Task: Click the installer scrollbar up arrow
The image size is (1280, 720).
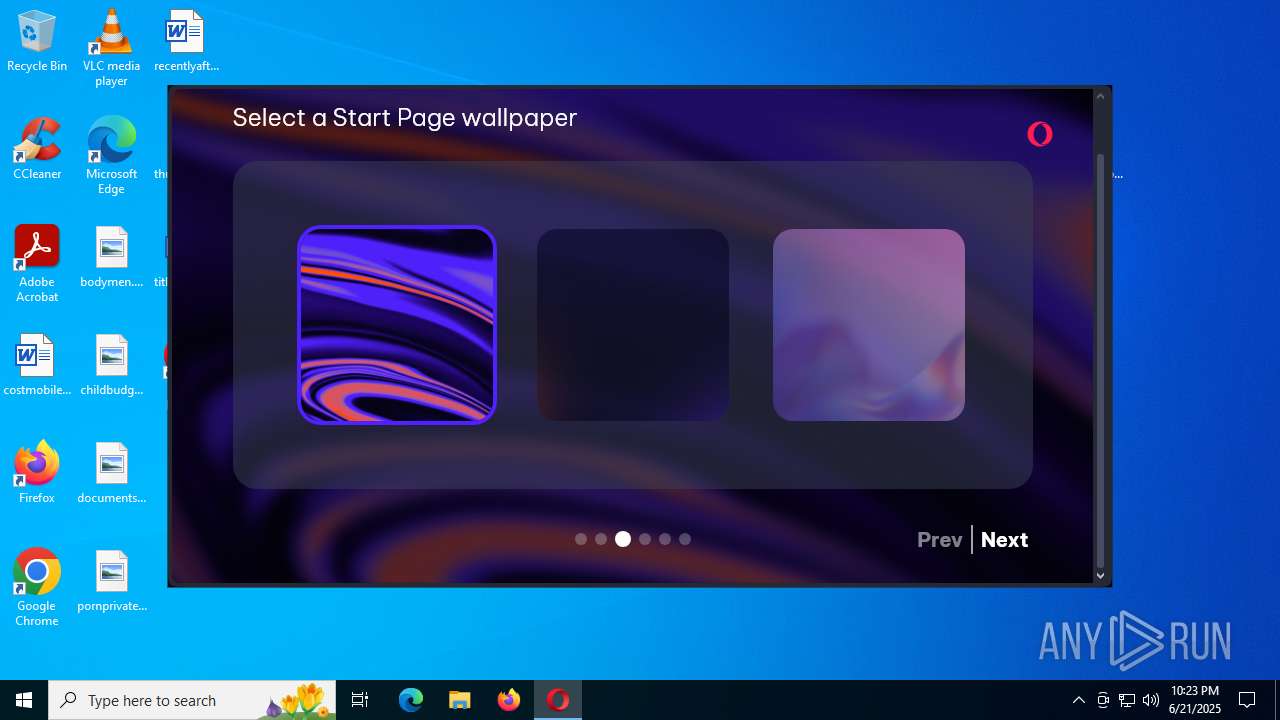Action: [1100, 97]
